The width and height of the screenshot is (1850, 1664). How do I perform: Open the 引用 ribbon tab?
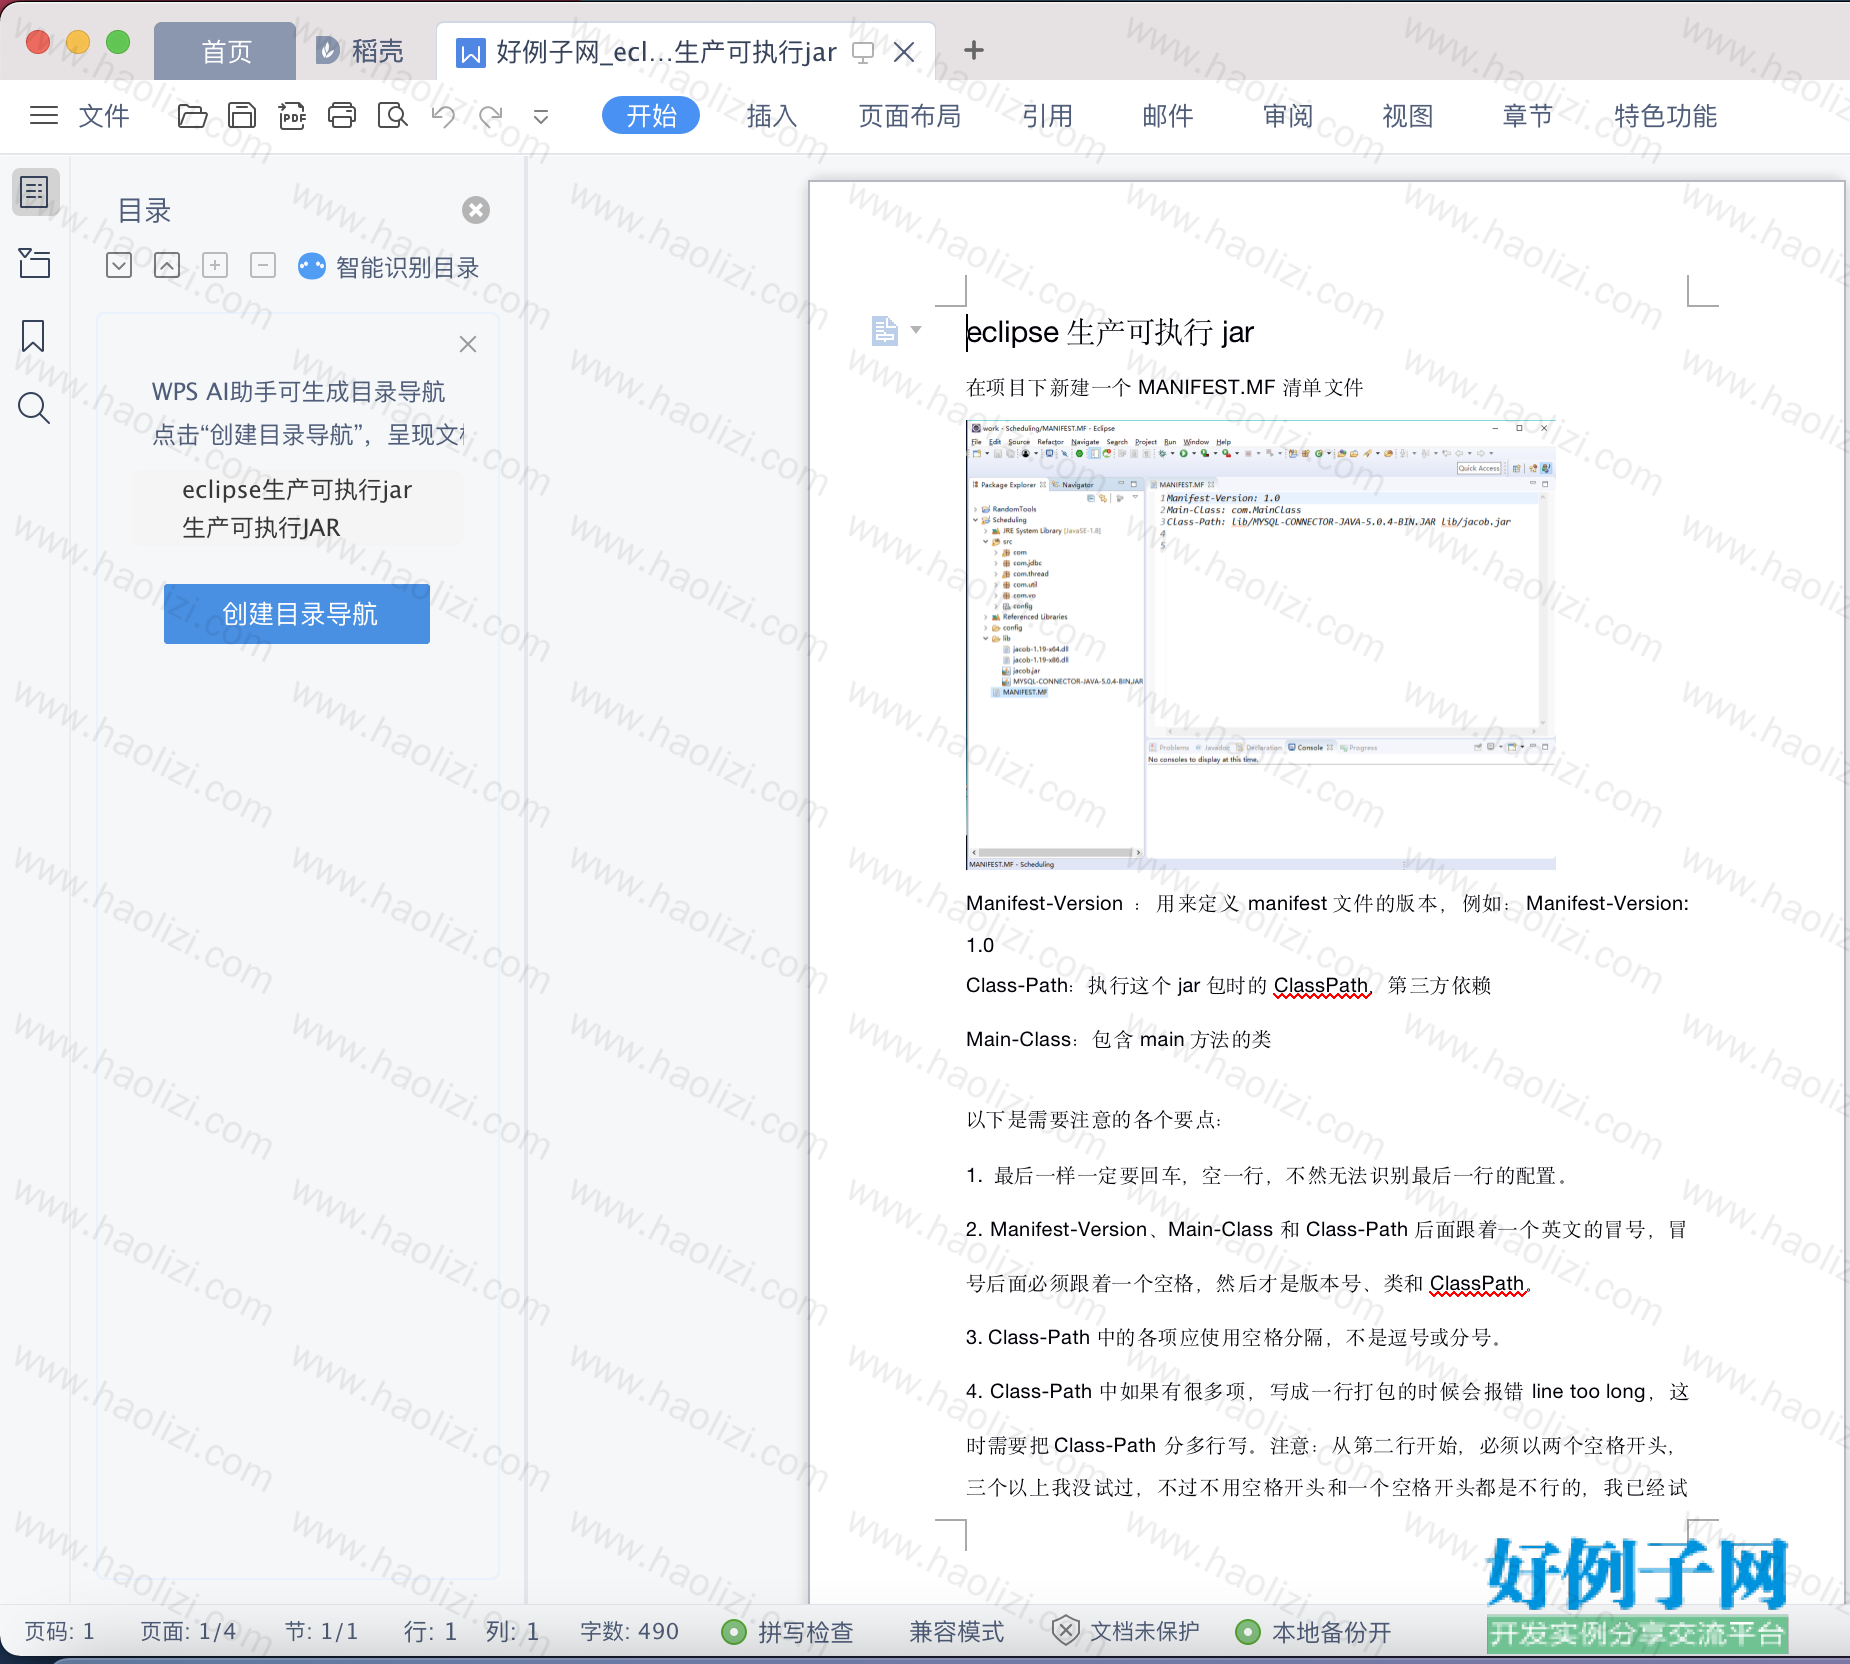click(1047, 116)
